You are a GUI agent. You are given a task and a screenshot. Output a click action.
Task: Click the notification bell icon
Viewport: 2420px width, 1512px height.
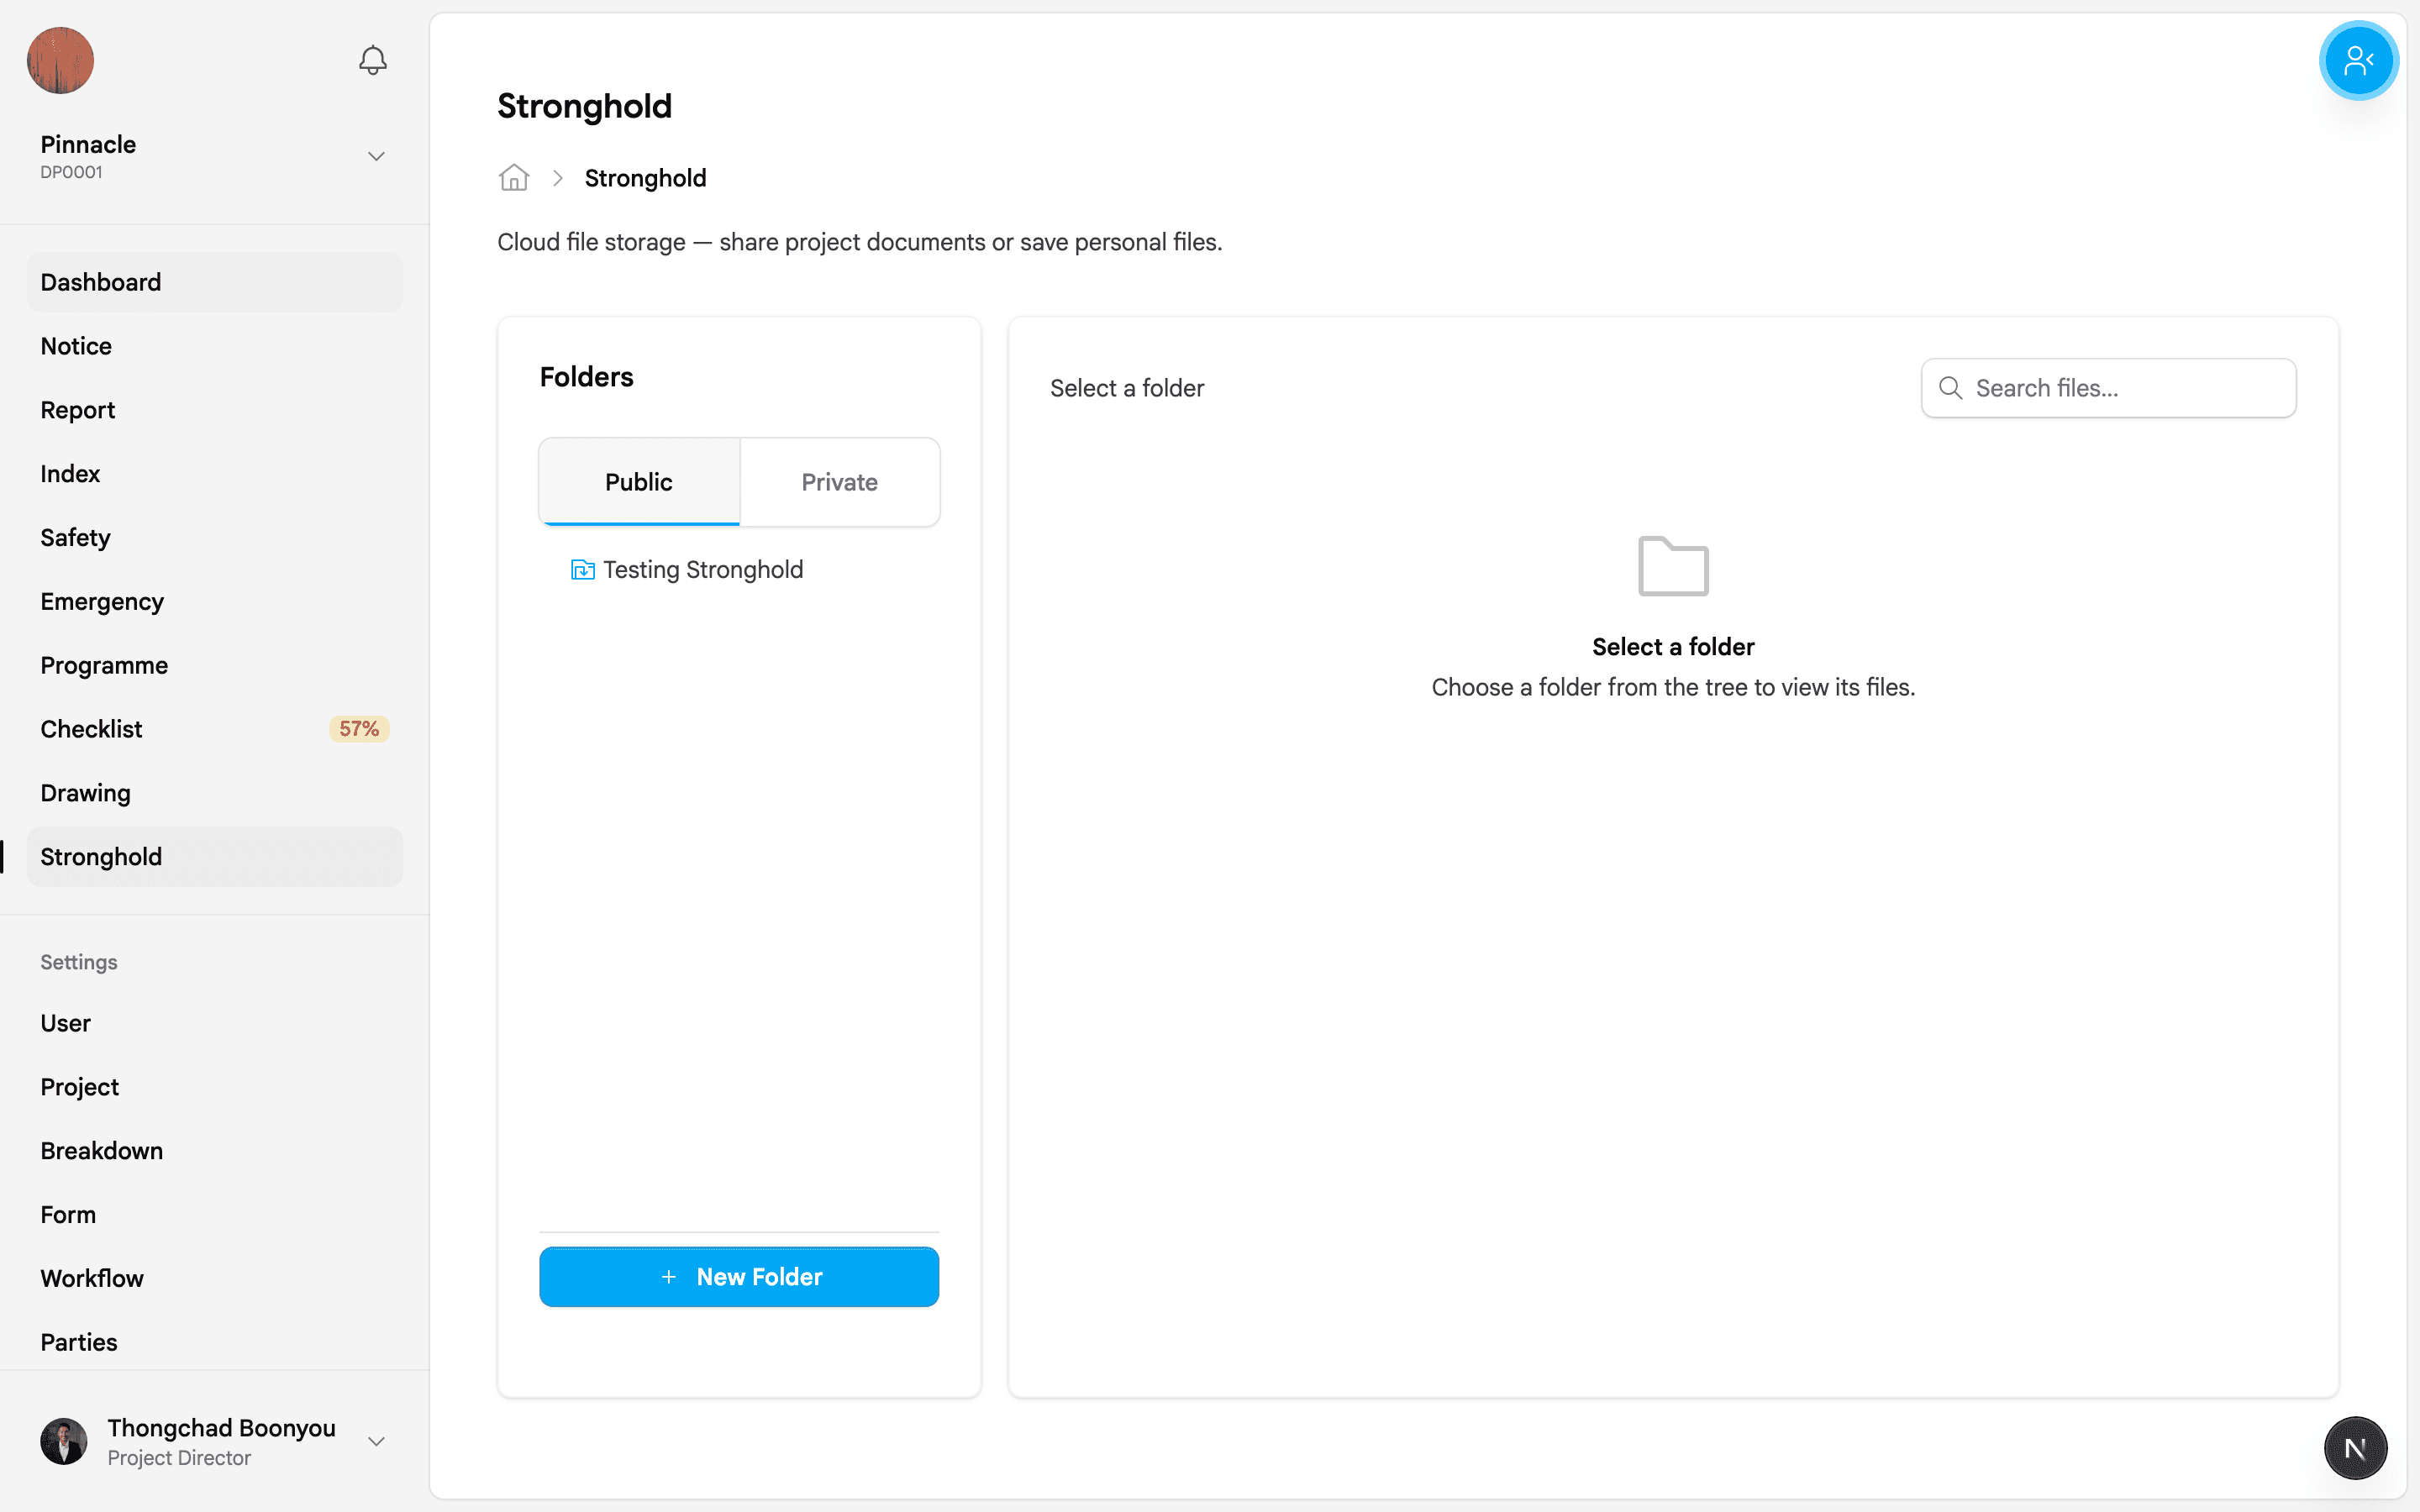coord(372,60)
